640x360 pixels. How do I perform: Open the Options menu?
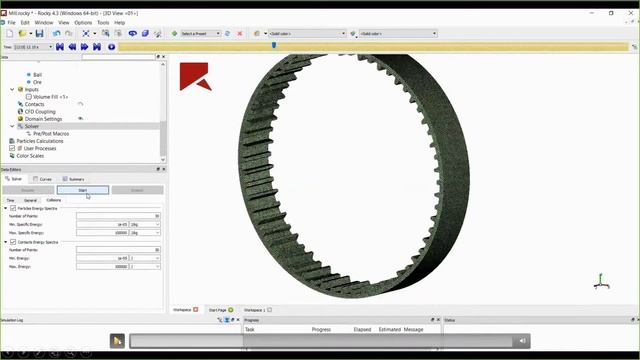[x=83, y=23]
